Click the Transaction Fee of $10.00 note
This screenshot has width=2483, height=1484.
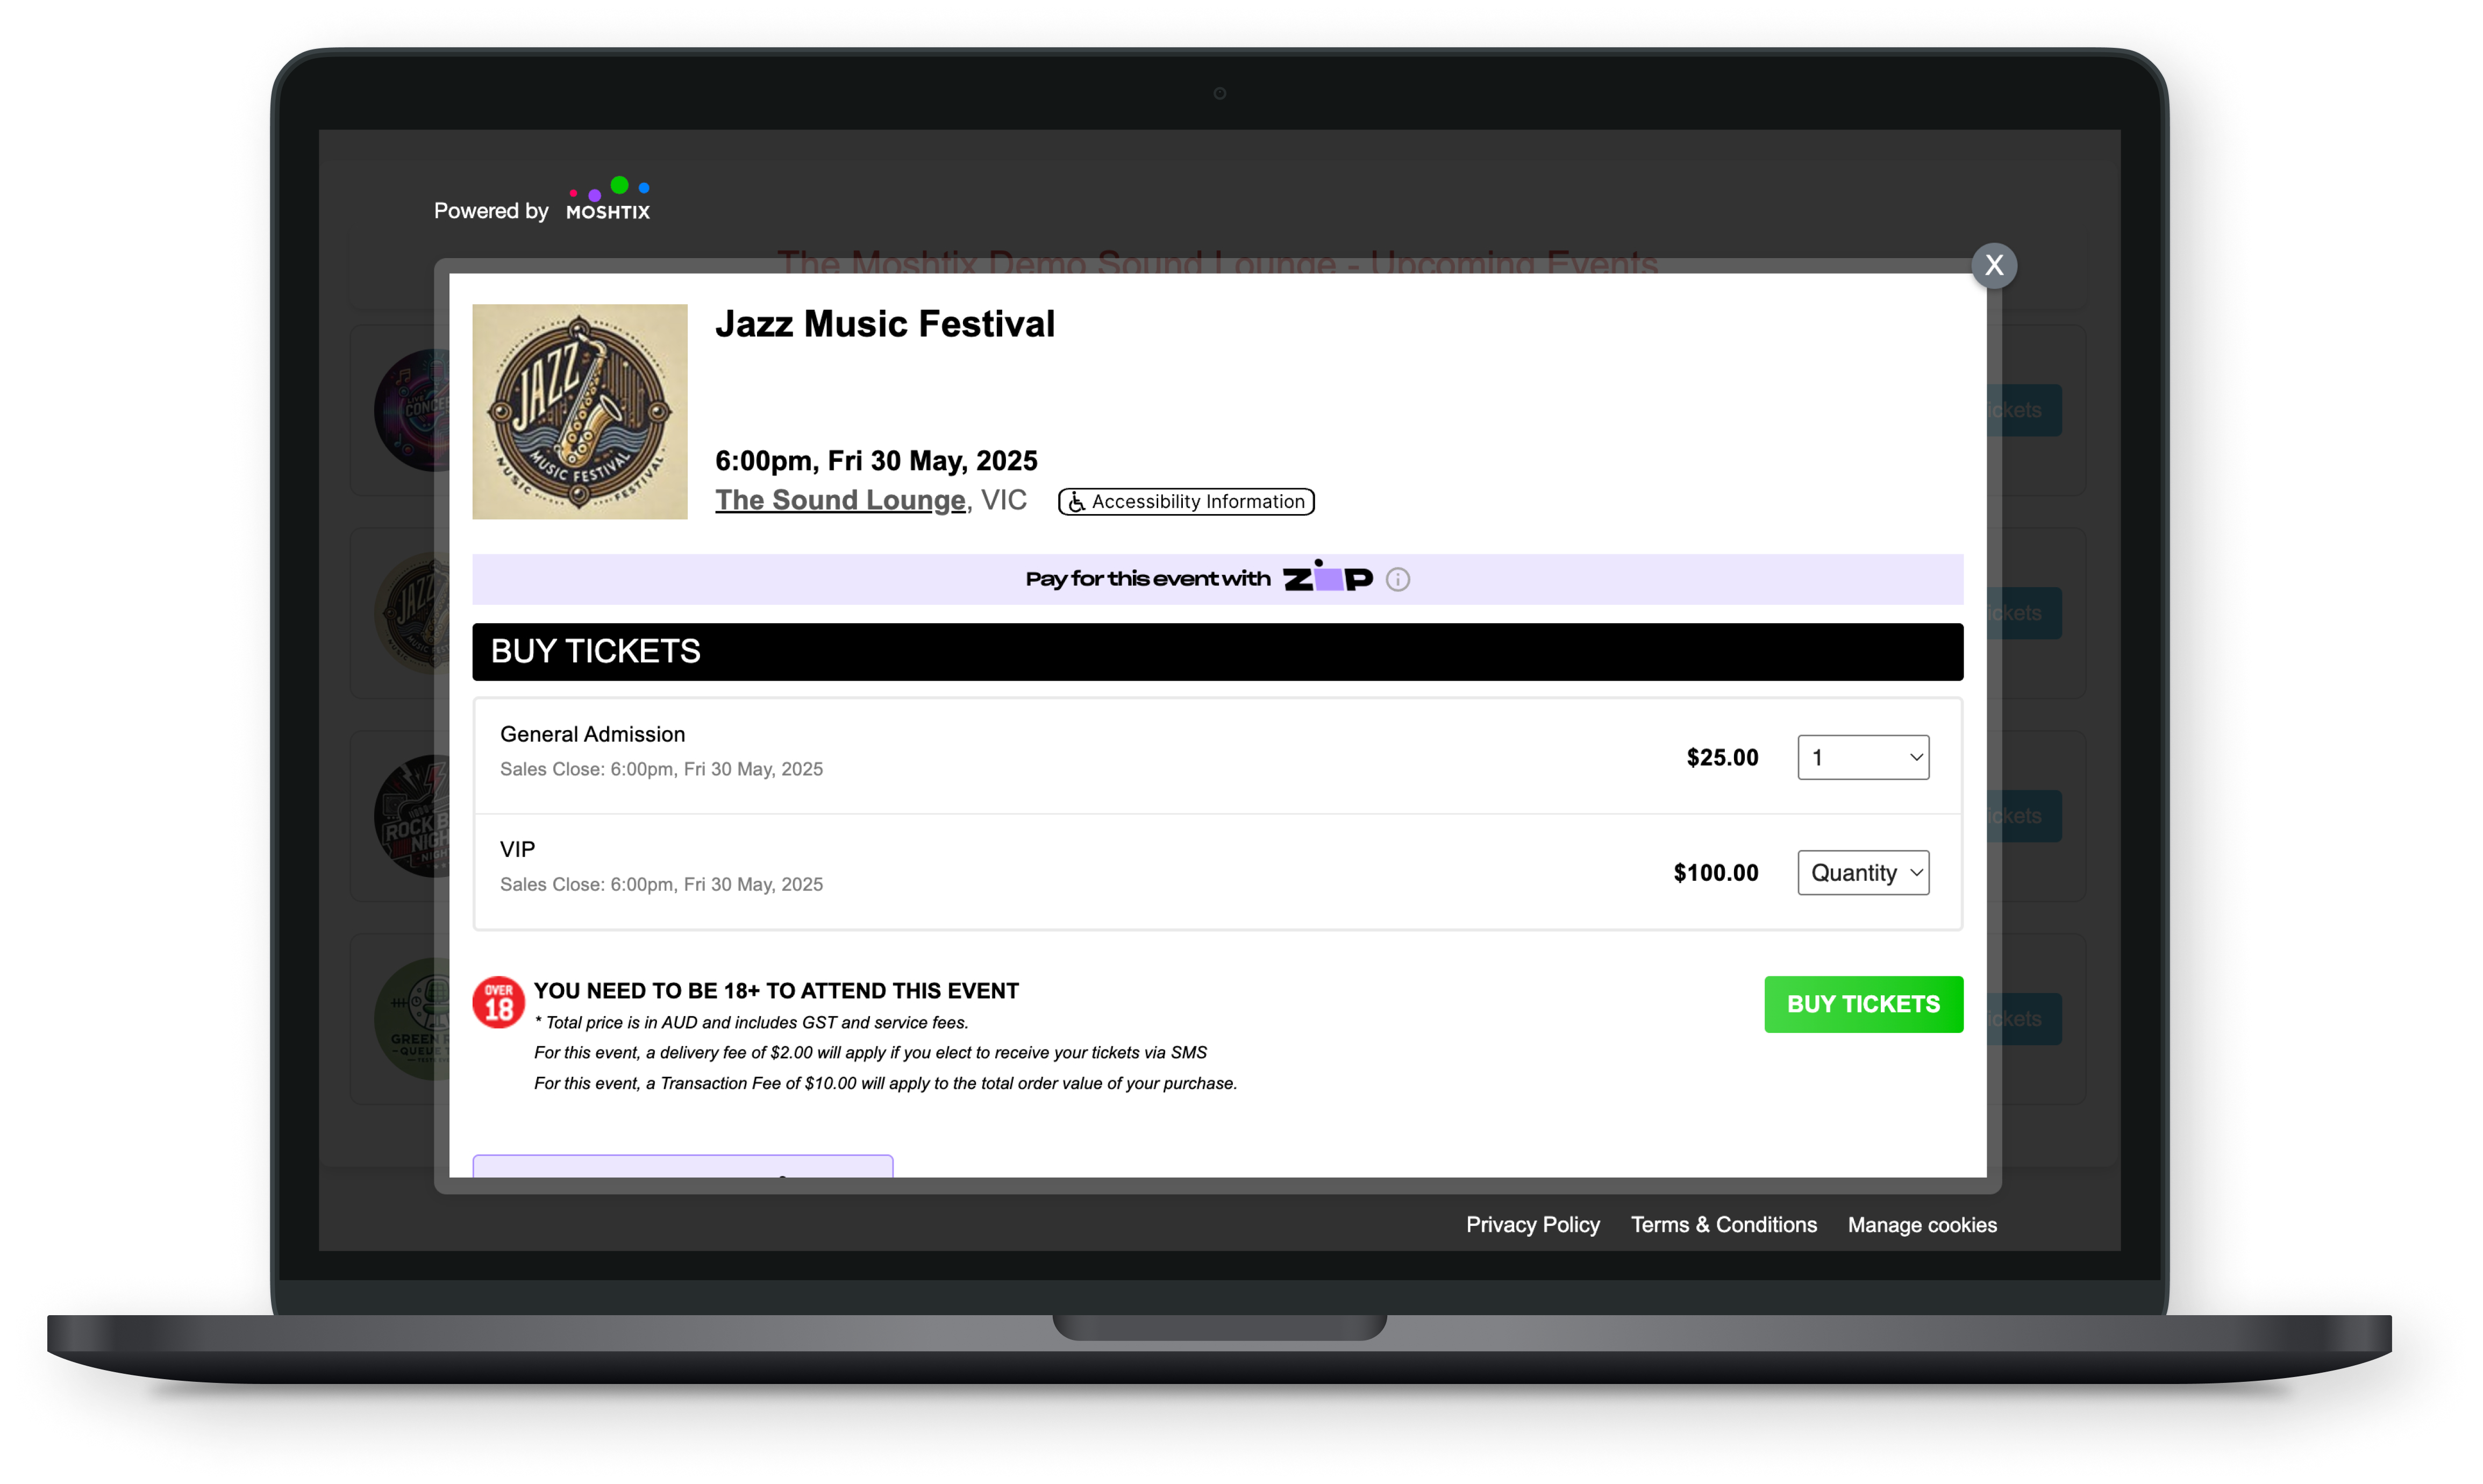[885, 1083]
